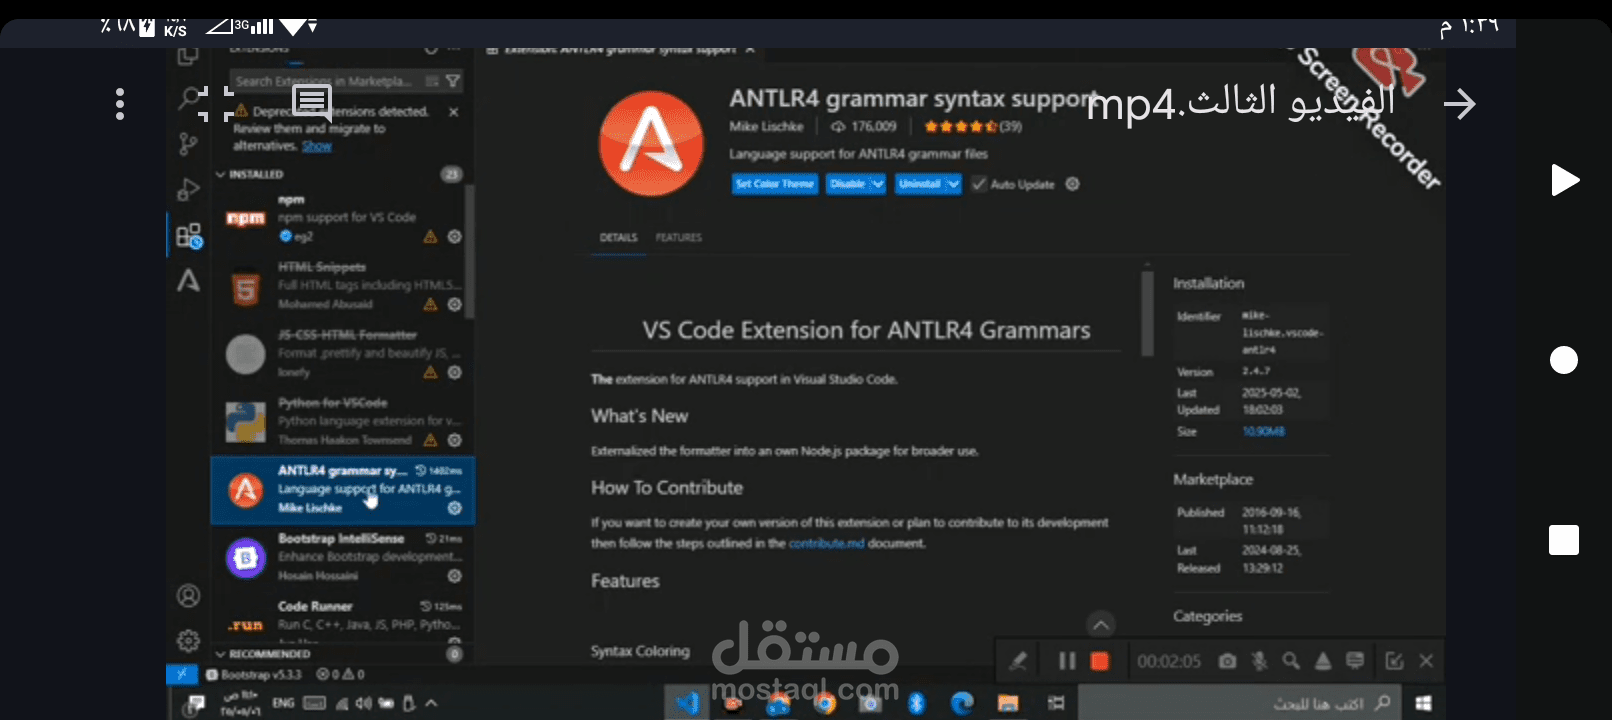Open Chrome from taskbar
The width and height of the screenshot is (1612, 720).
(824, 703)
